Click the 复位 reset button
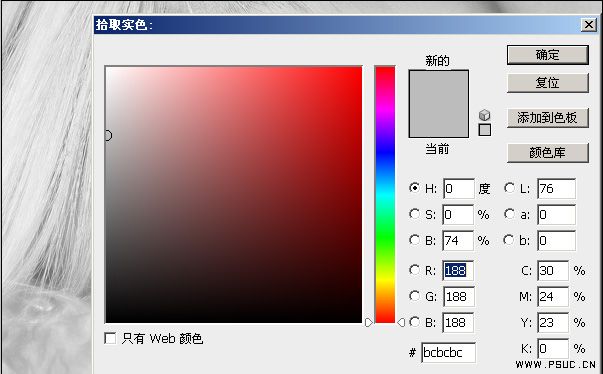This screenshot has width=603, height=374. pos(548,83)
